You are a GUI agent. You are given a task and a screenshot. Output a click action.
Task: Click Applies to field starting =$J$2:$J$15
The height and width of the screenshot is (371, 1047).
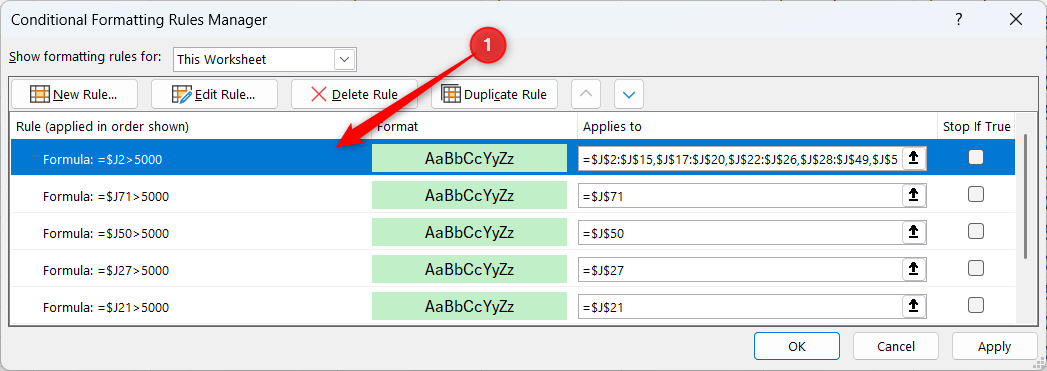click(x=740, y=158)
